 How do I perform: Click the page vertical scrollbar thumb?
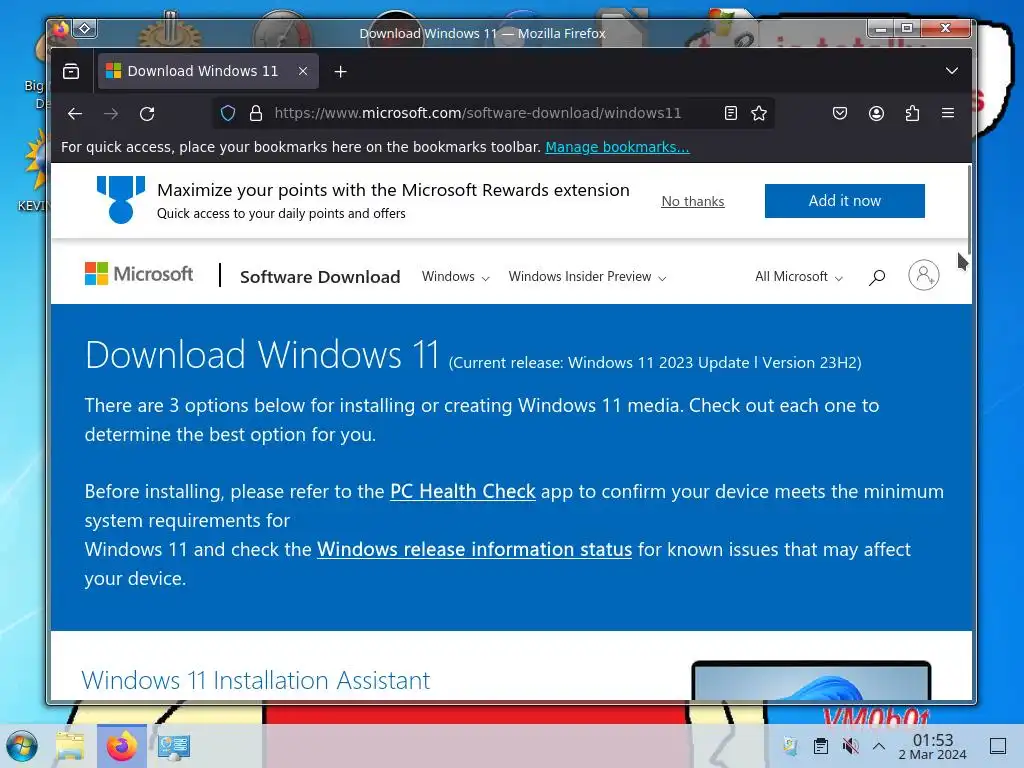(x=969, y=210)
